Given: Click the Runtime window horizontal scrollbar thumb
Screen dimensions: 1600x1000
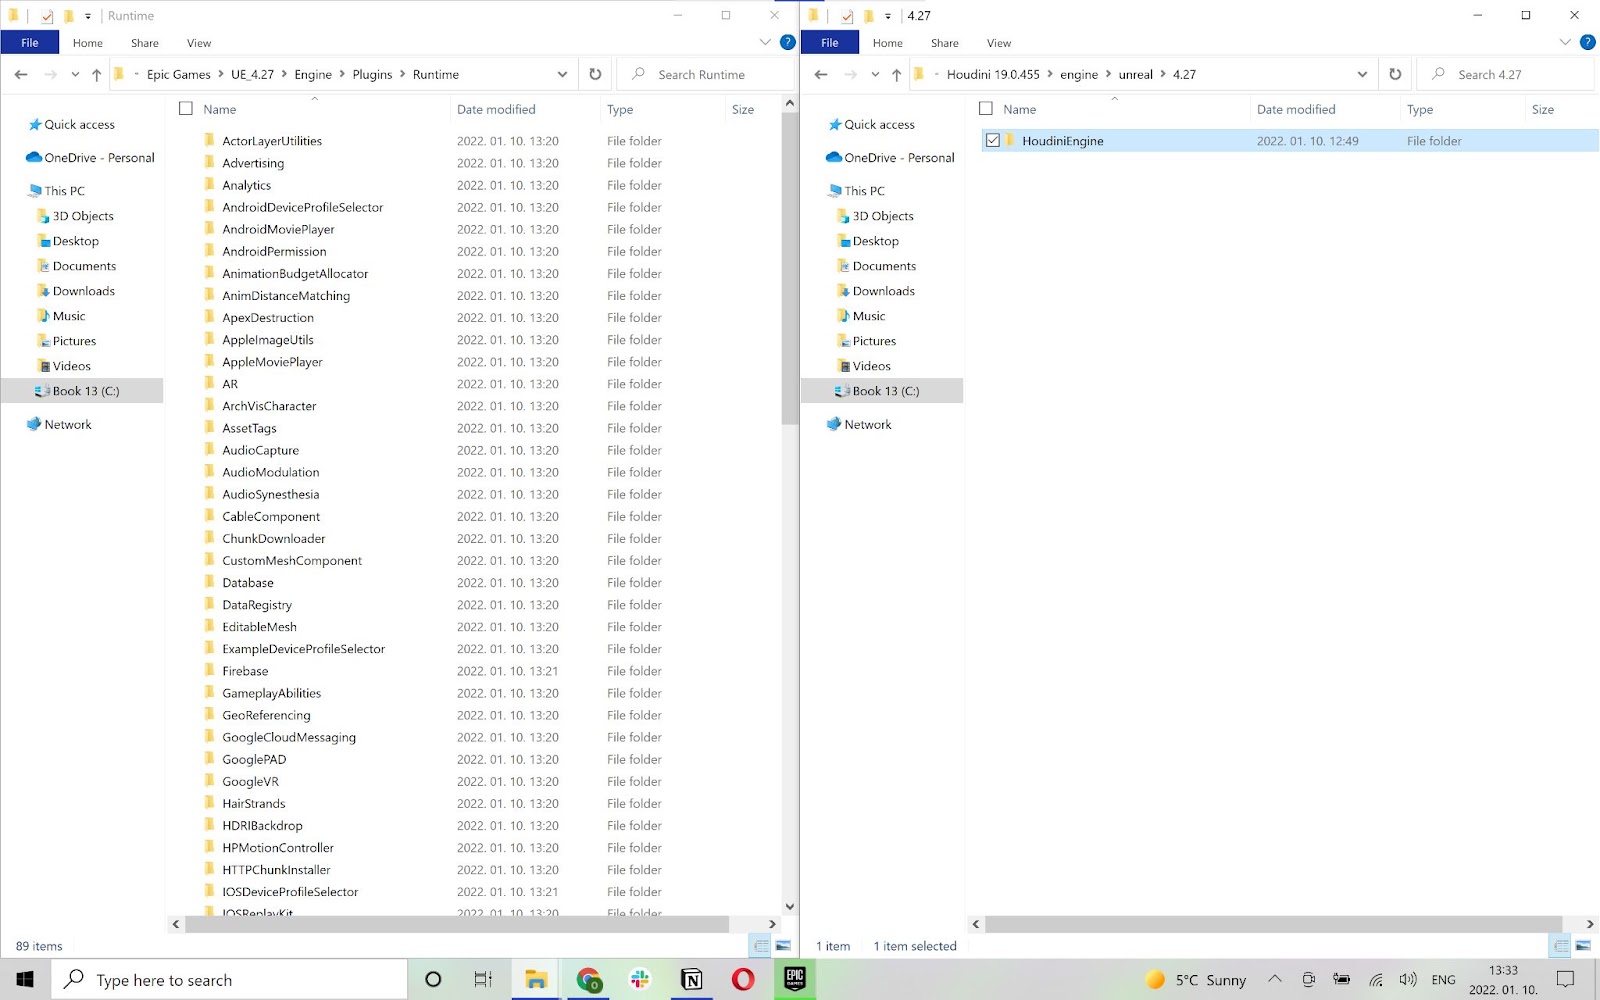Looking at the screenshot, I should (x=457, y=924).
